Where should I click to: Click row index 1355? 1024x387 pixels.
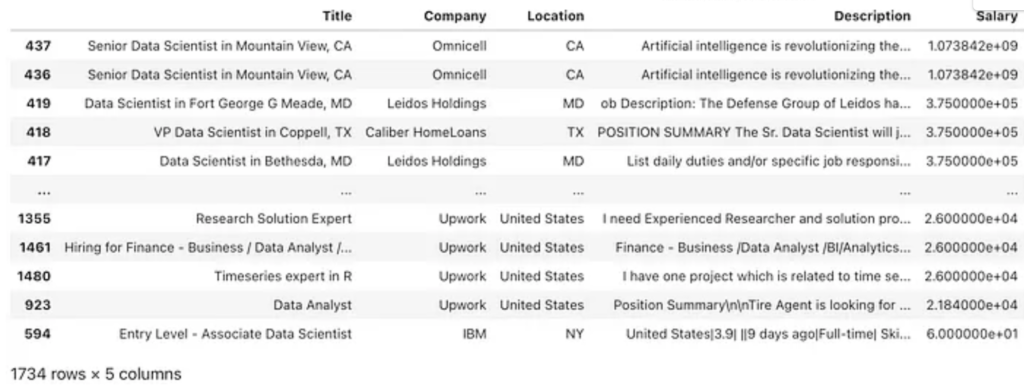pyautogui.click(x=35, y=219)
